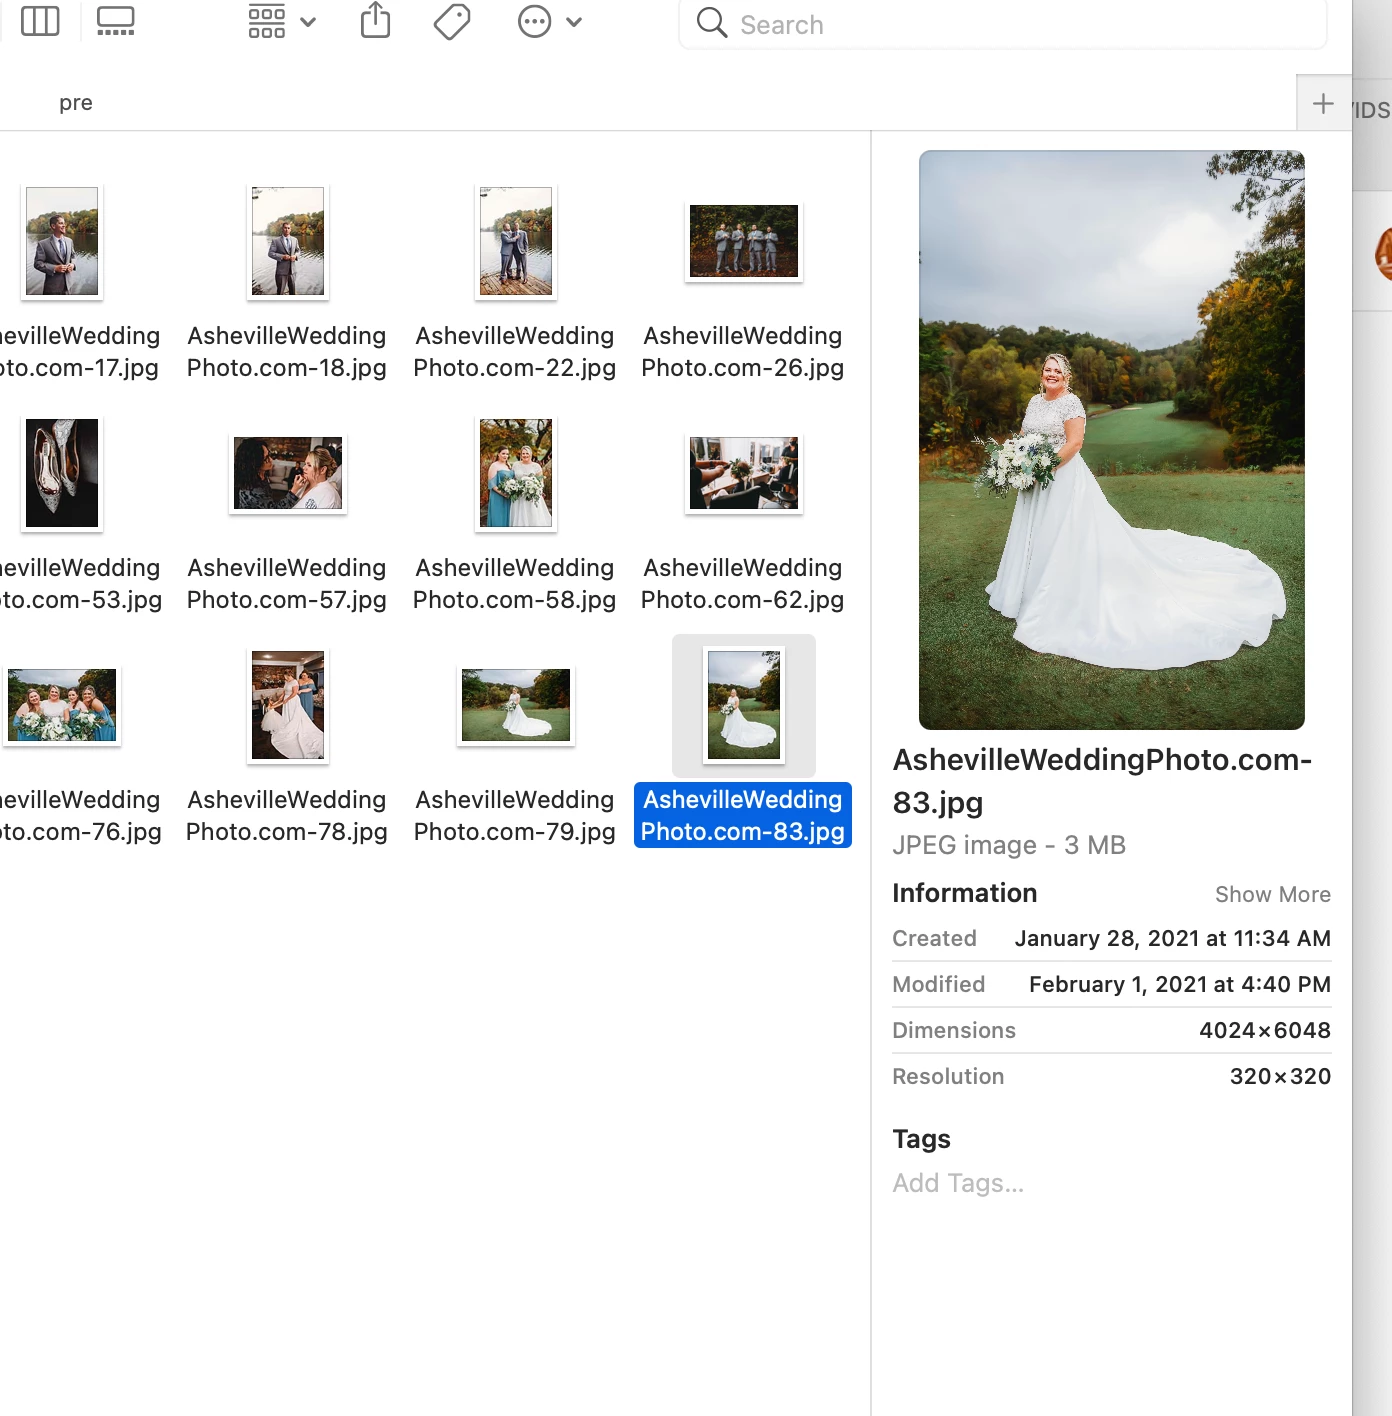Switch to gallery view in toolbar
The width and height of the screenshot is (1392, 1416).
point(116,21)
